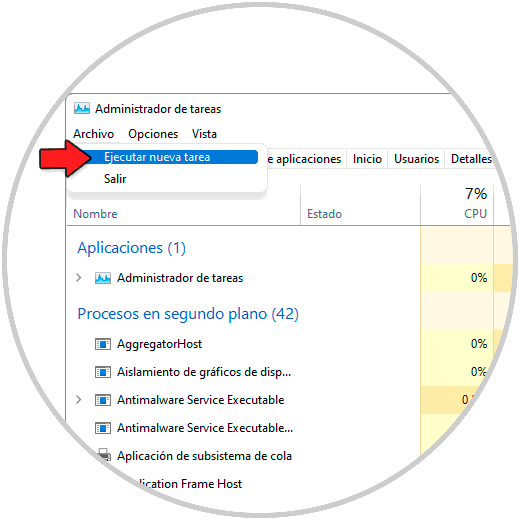Screen dimensions: 520x520
Task: Click the second Antimalware Service Executable icon
Action: 103,428
